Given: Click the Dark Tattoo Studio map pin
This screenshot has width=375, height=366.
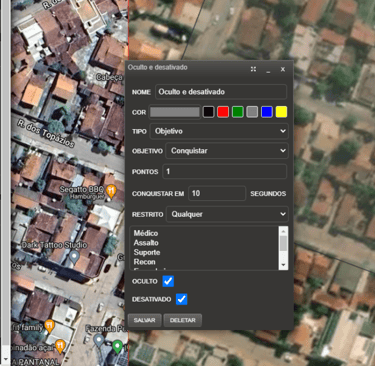Looking at the screenshot, I should click(74, 257).
